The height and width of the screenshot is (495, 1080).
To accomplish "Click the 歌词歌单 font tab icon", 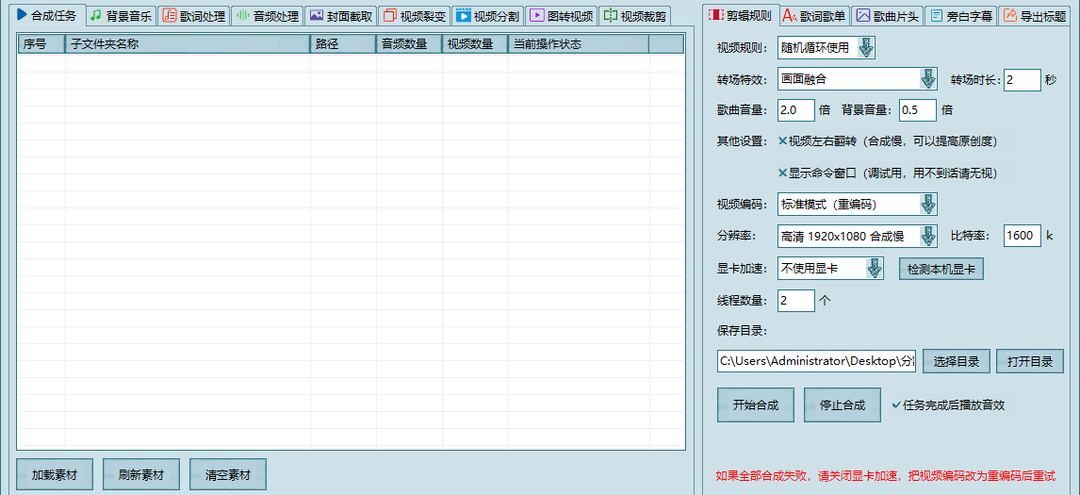I will click(x=789, y=16).
